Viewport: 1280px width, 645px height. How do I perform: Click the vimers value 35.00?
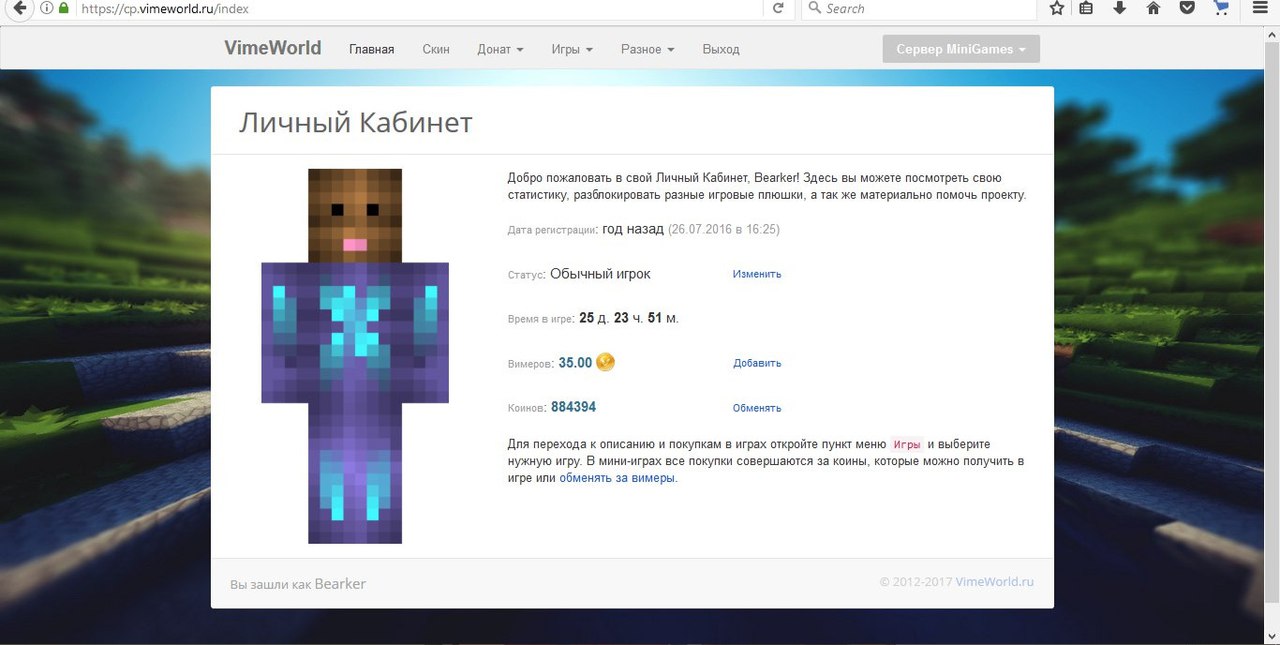click(x=575, y=363)
